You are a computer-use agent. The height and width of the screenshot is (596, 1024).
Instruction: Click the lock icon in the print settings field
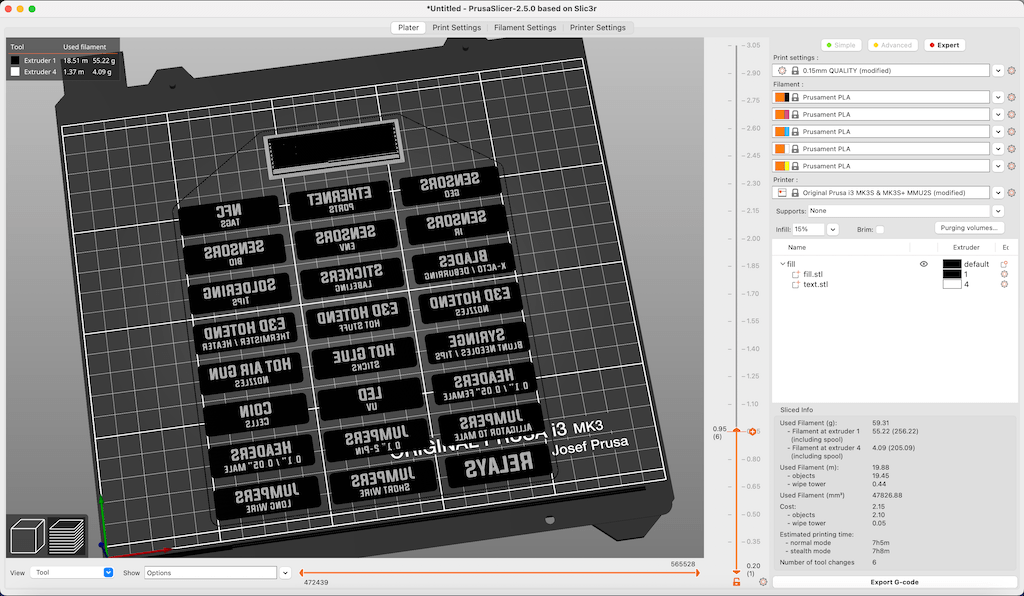coord(795,71)
